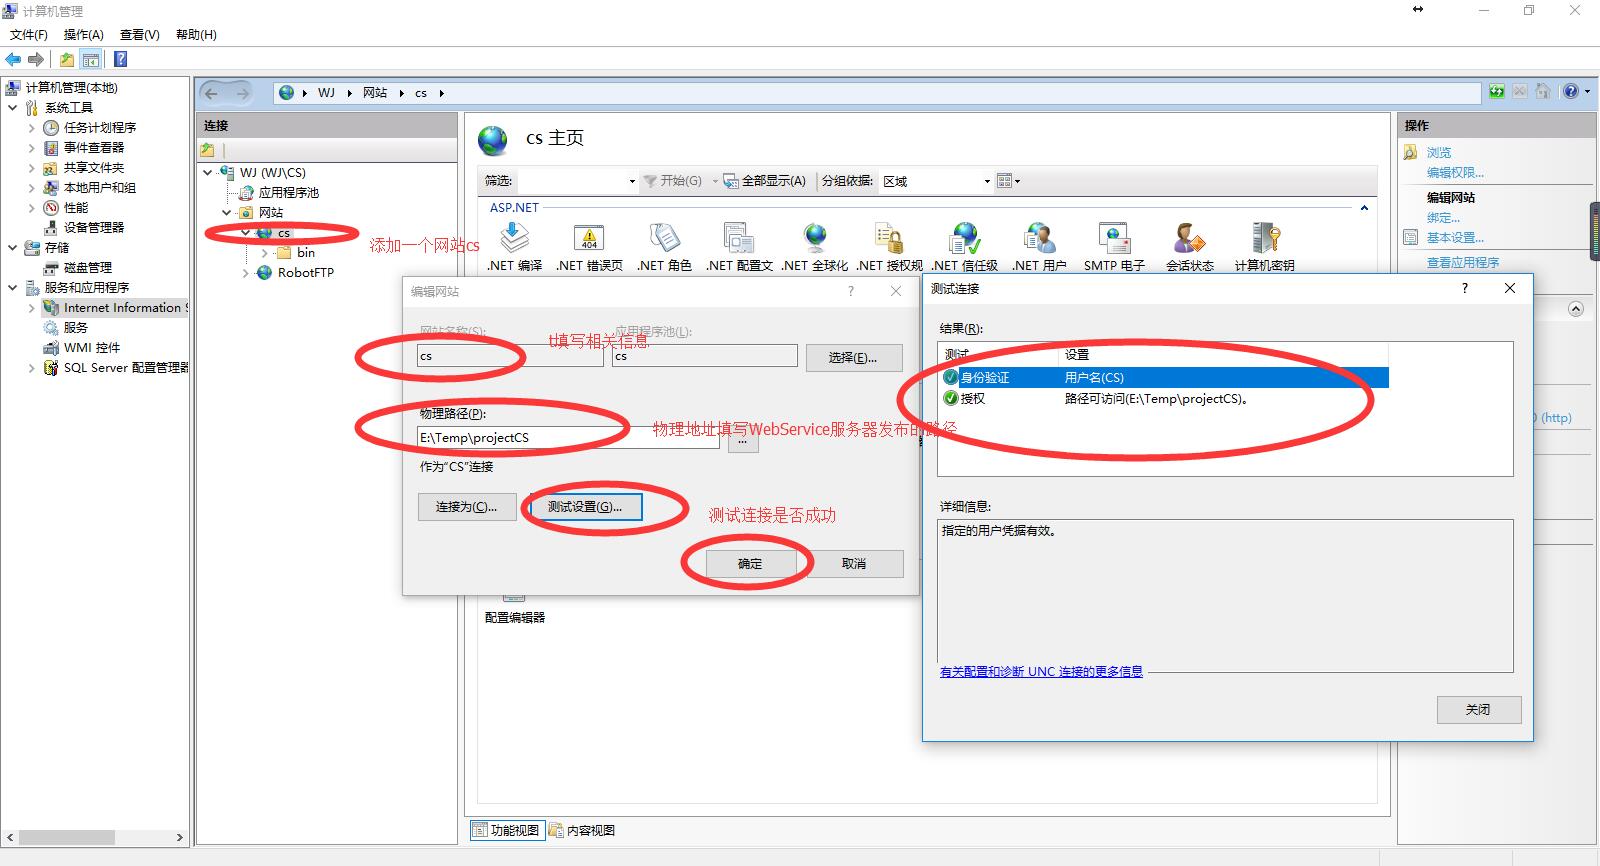Expand the 任务计划程序 tree node
Viewport: 1600px width, 866px height.
click(31, 128)
